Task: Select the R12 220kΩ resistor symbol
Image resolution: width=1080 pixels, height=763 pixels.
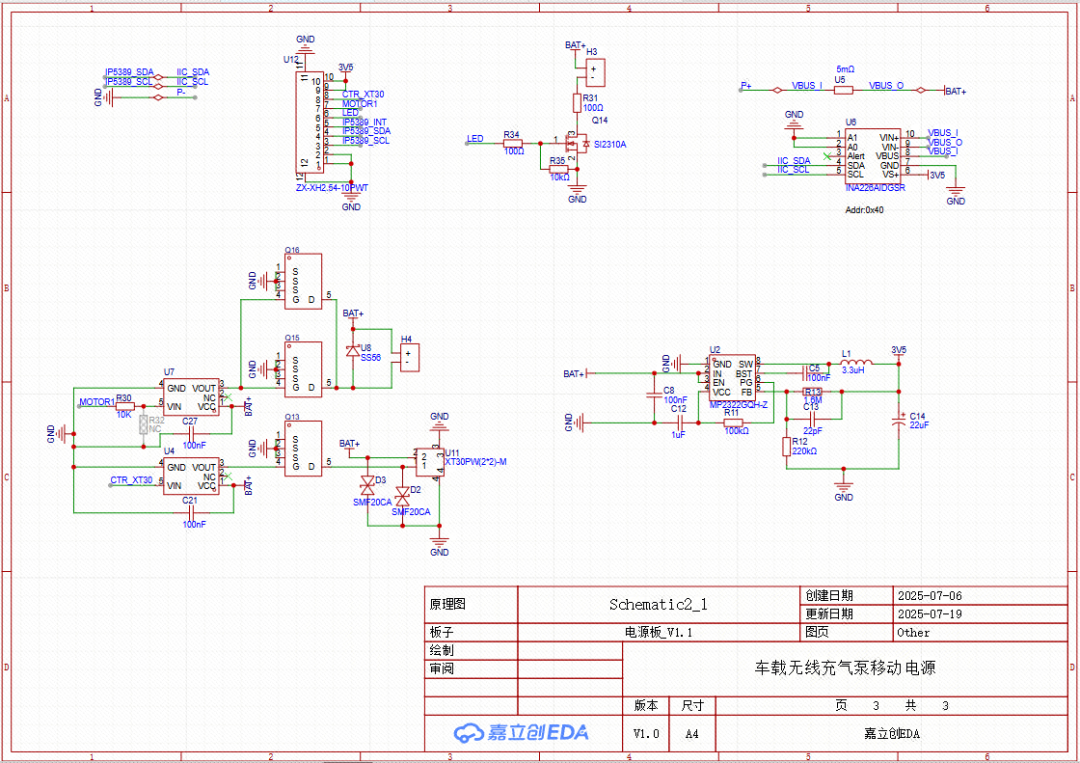Action: [787, 447]
